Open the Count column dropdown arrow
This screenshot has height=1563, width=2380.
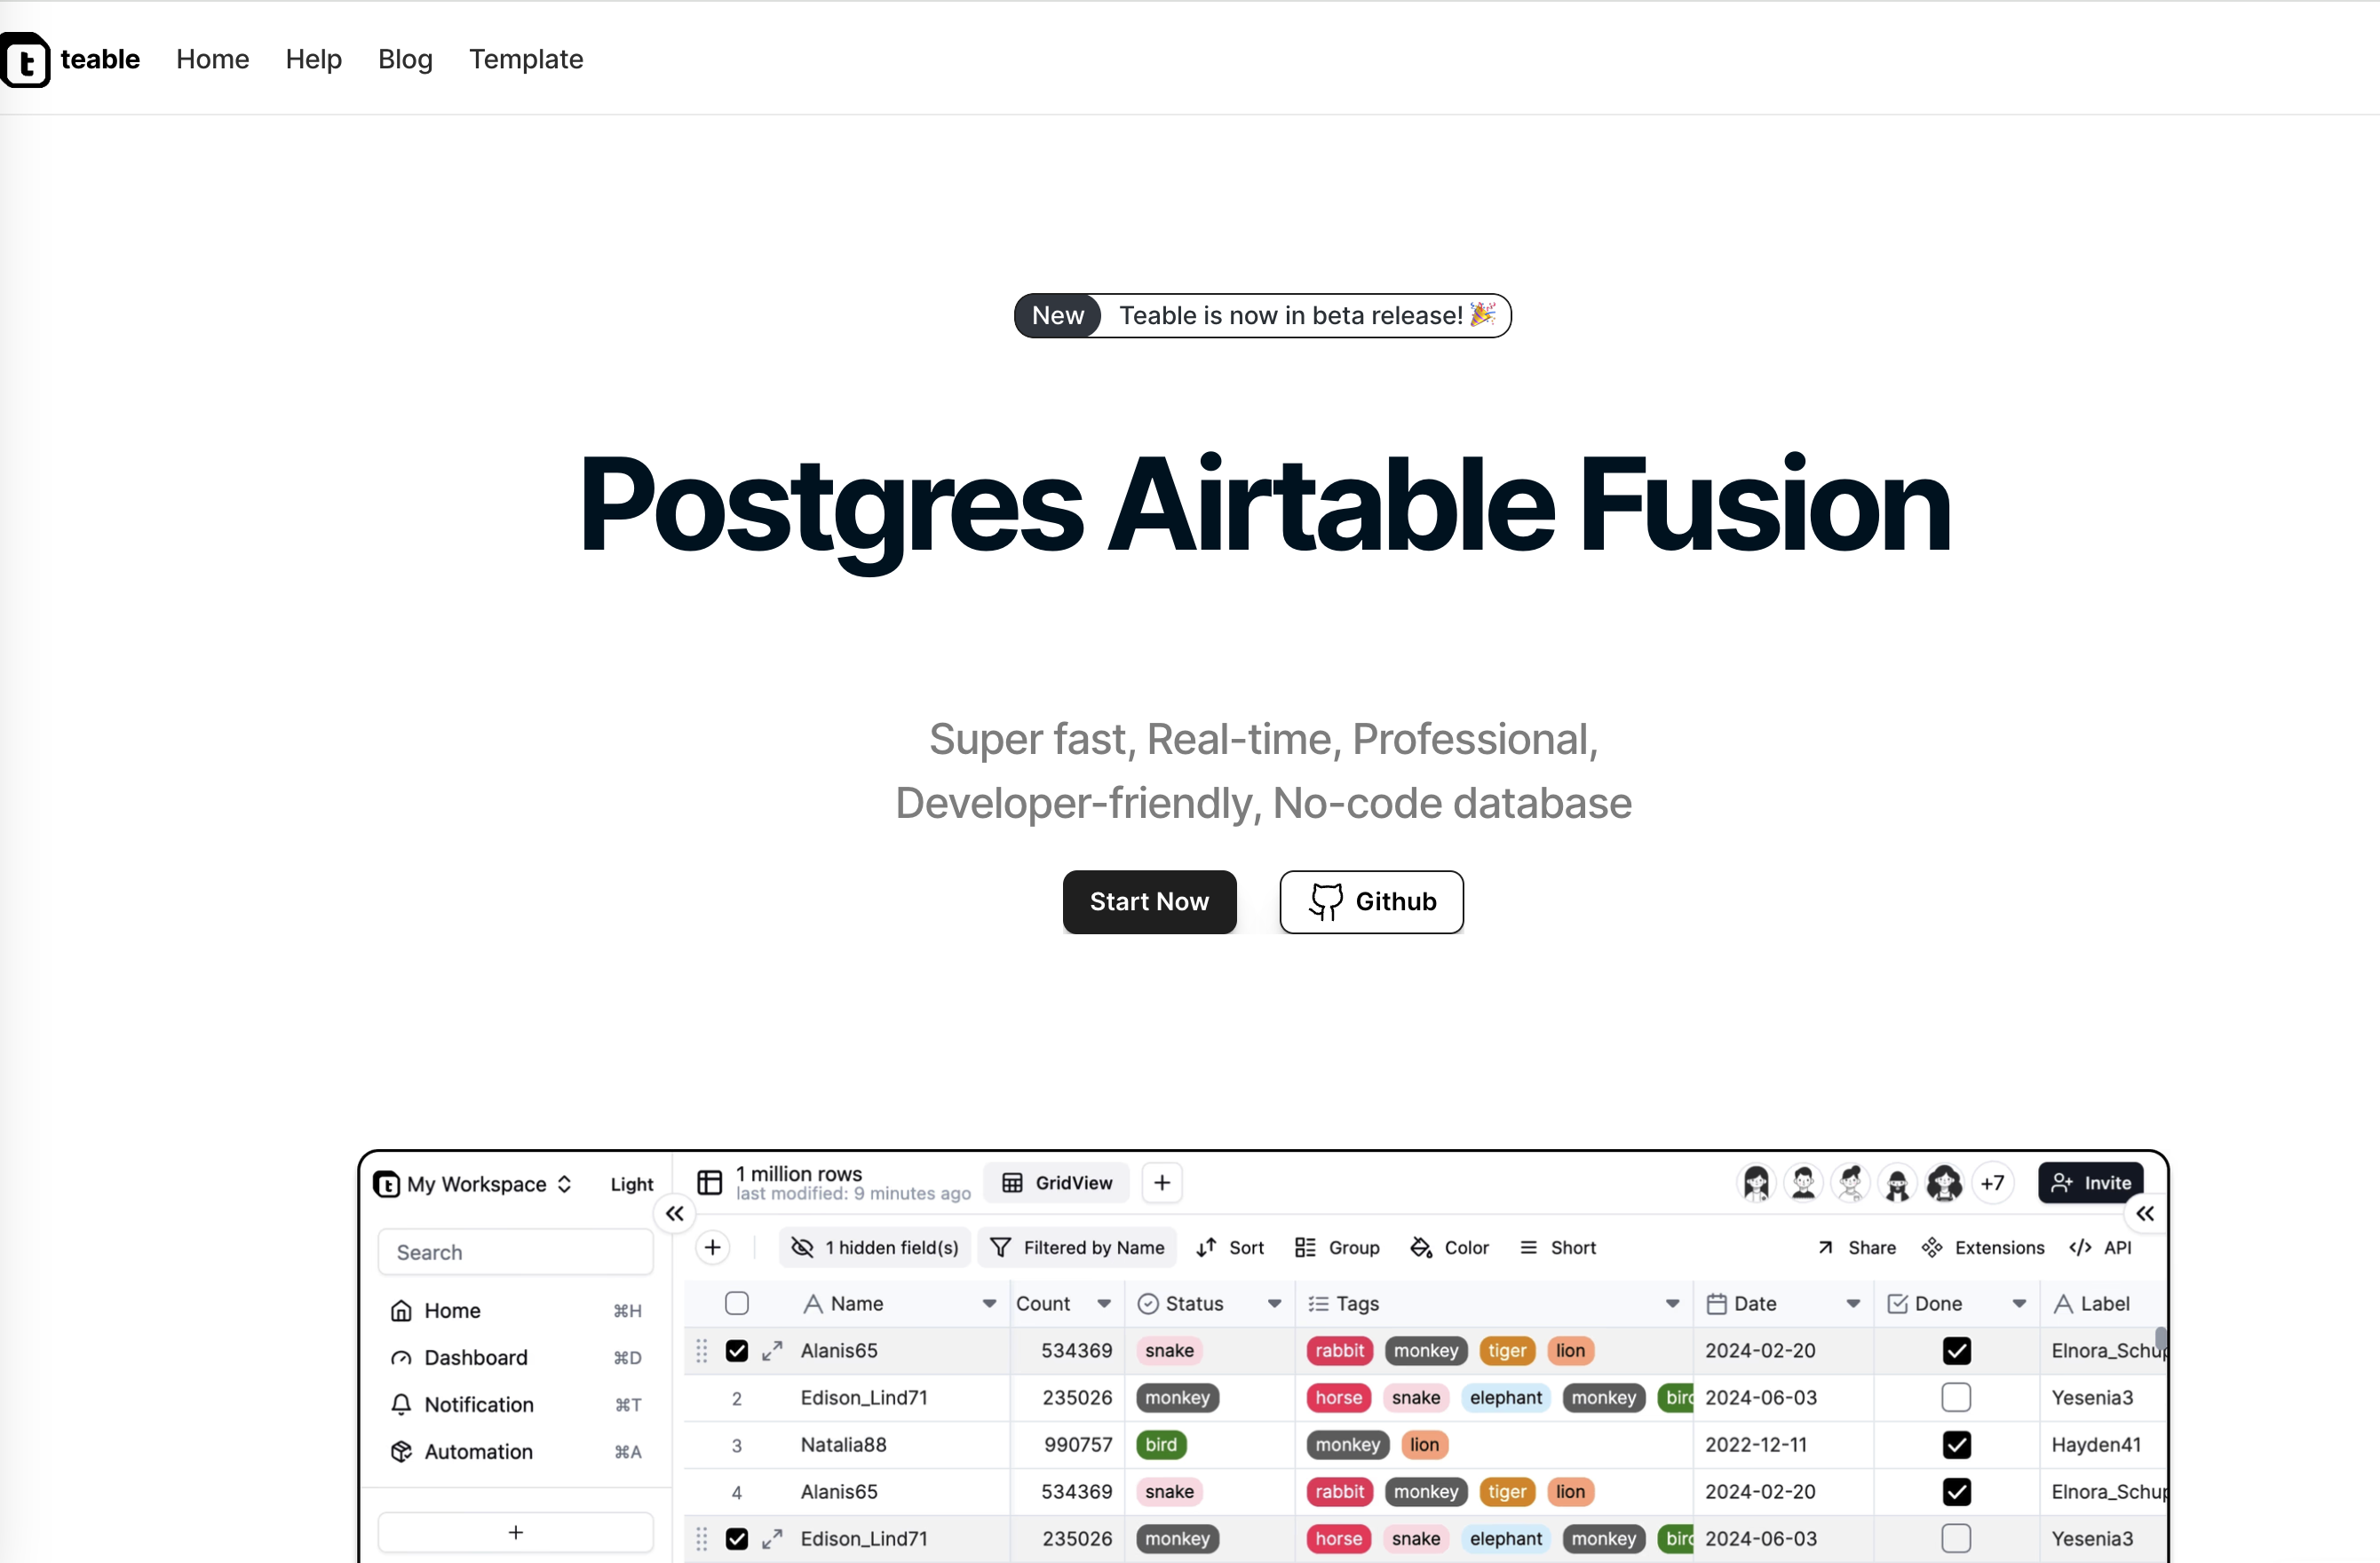click(1104, 1303)
